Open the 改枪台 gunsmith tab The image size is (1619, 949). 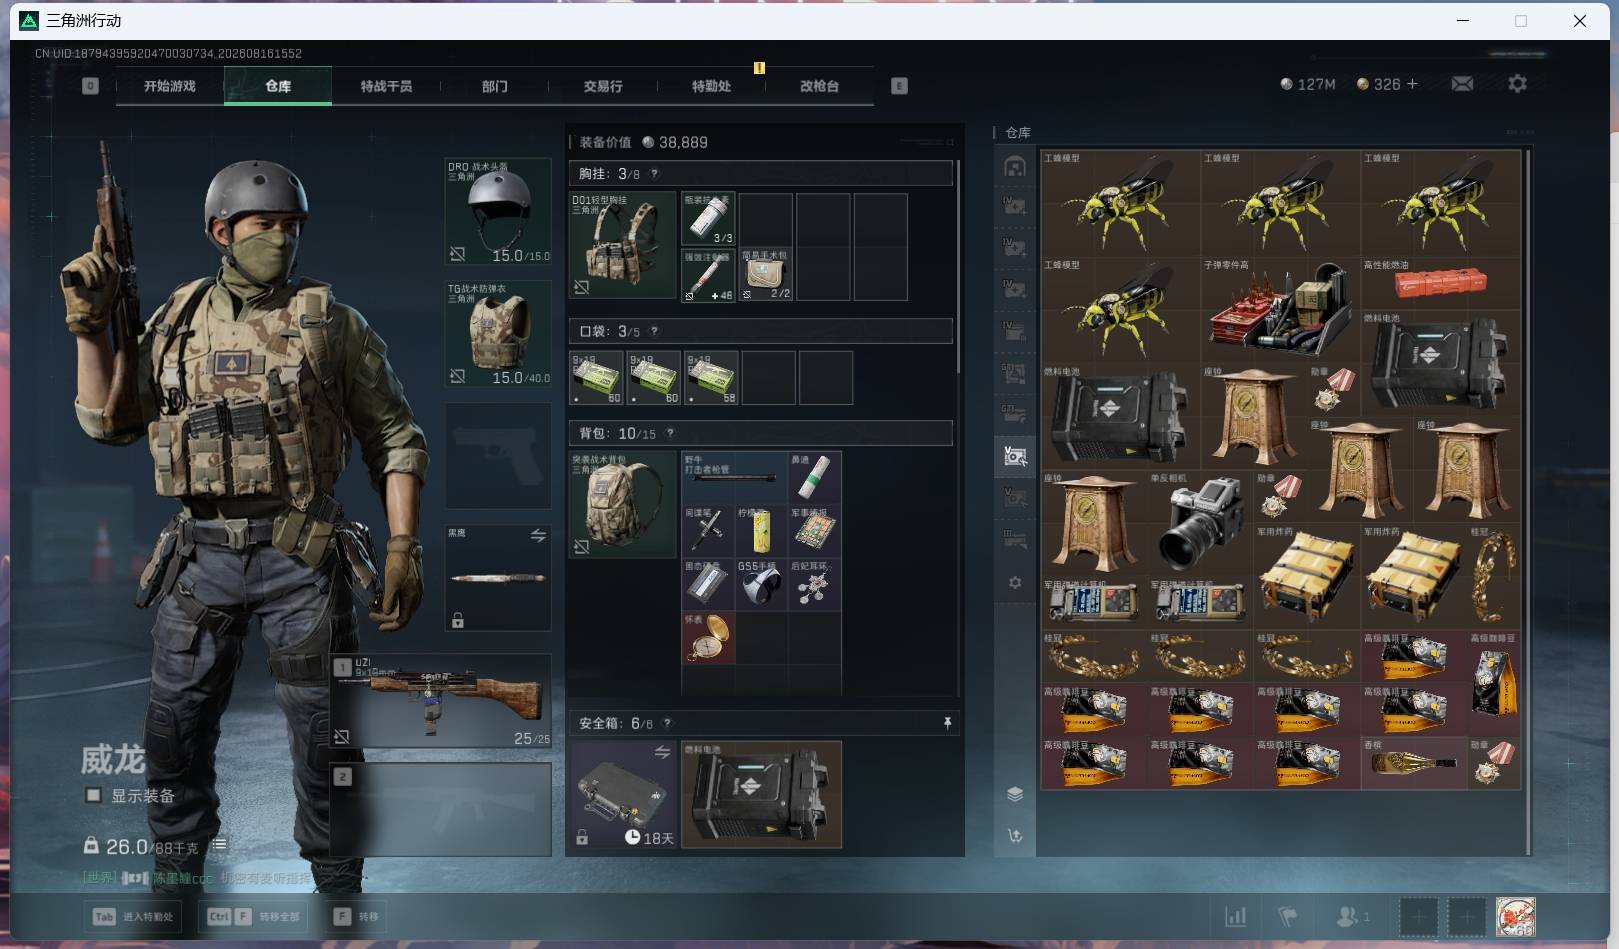(819, 86)
